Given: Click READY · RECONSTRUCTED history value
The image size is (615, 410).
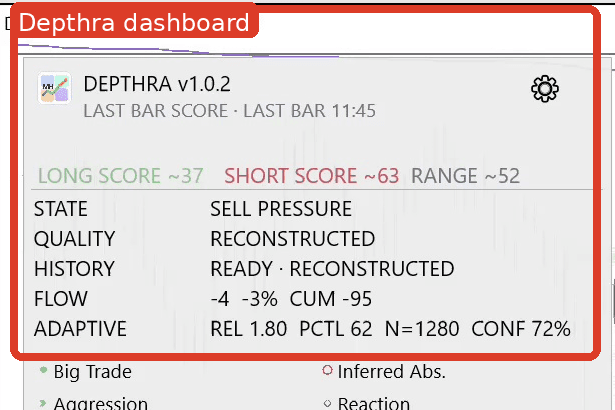Looking at the screenshot, I should (x=332, y=269).
